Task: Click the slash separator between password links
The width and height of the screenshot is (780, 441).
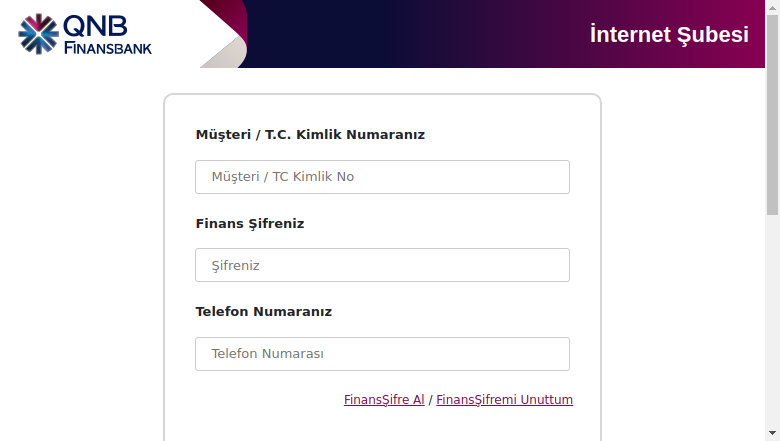Action: (x=430, y=400)
